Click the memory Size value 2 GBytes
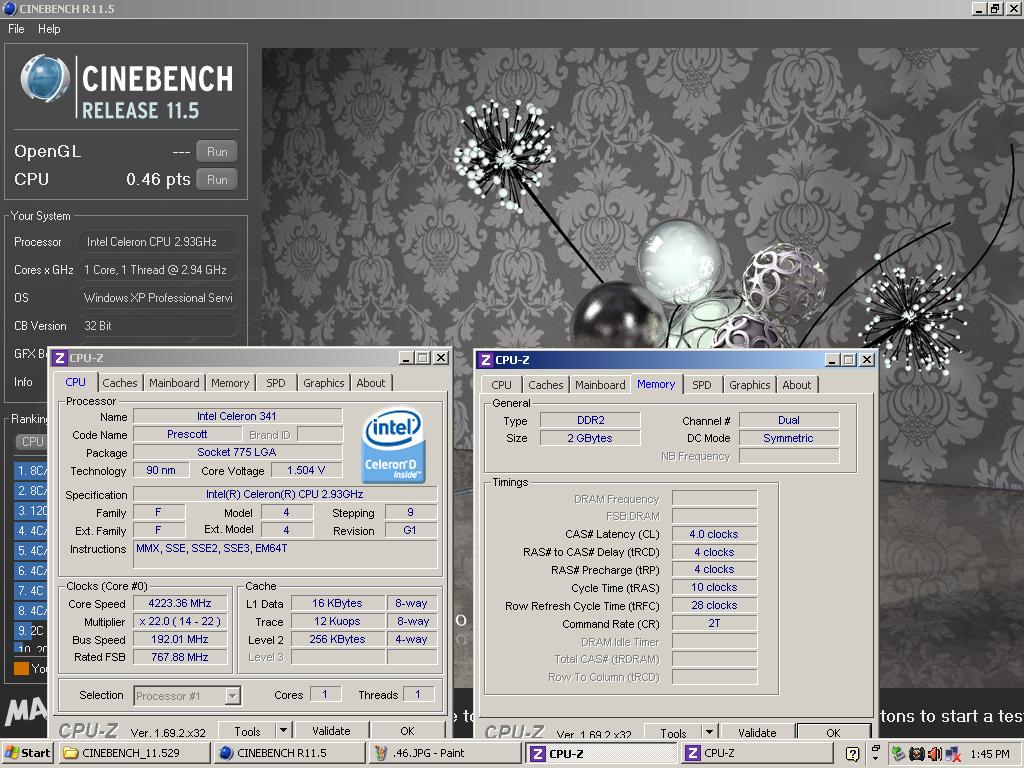Screen dimensions: 1024x768 pyautogui.click(x=590, y=438)
